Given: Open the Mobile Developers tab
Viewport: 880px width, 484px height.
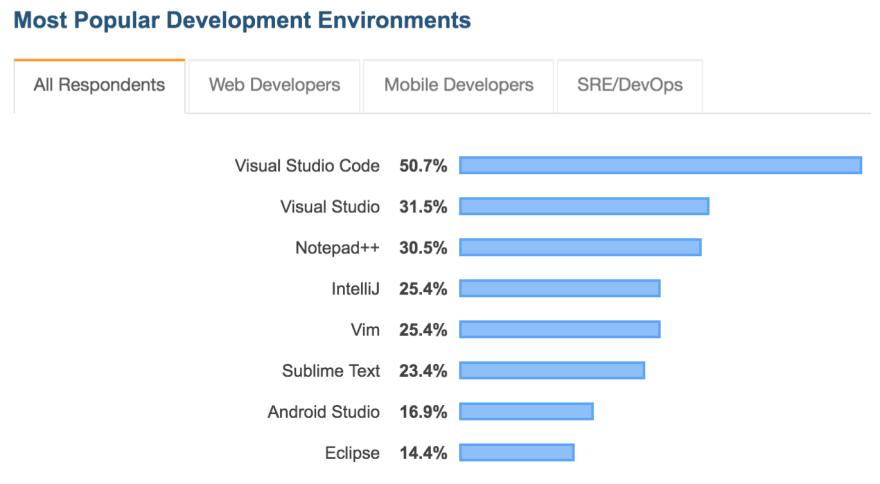Looking at the screenshot, I should pos(459,86).
